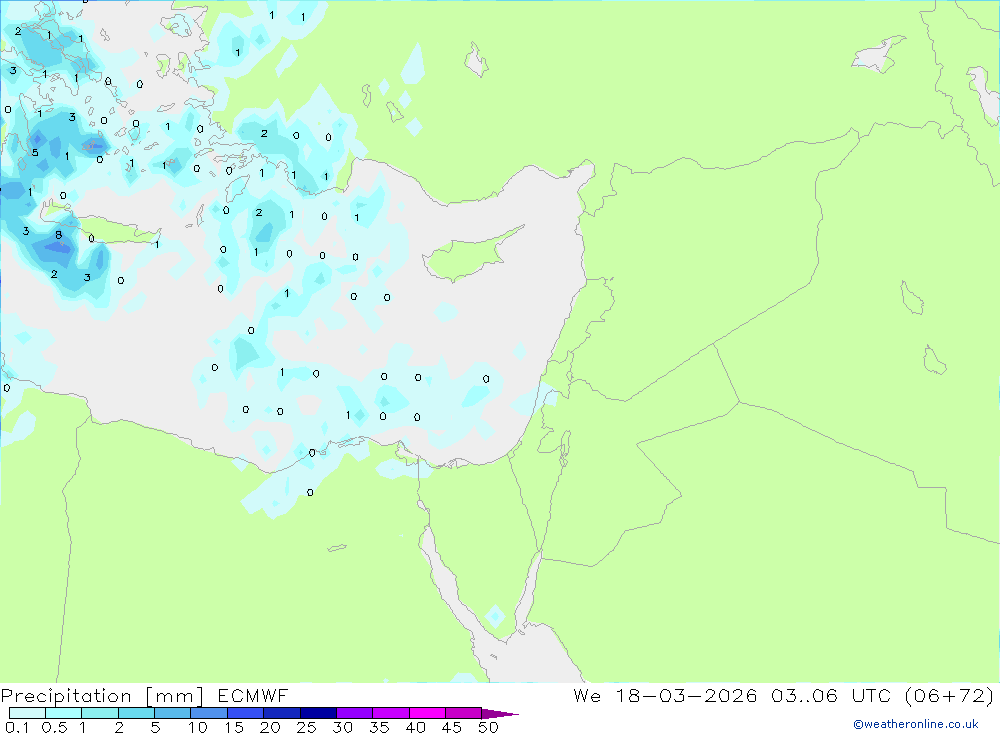Image resolution: width=1000 pixels, height=733 pixels.
Task: Click the '[mm]' unit label
Action: [175, 696]
